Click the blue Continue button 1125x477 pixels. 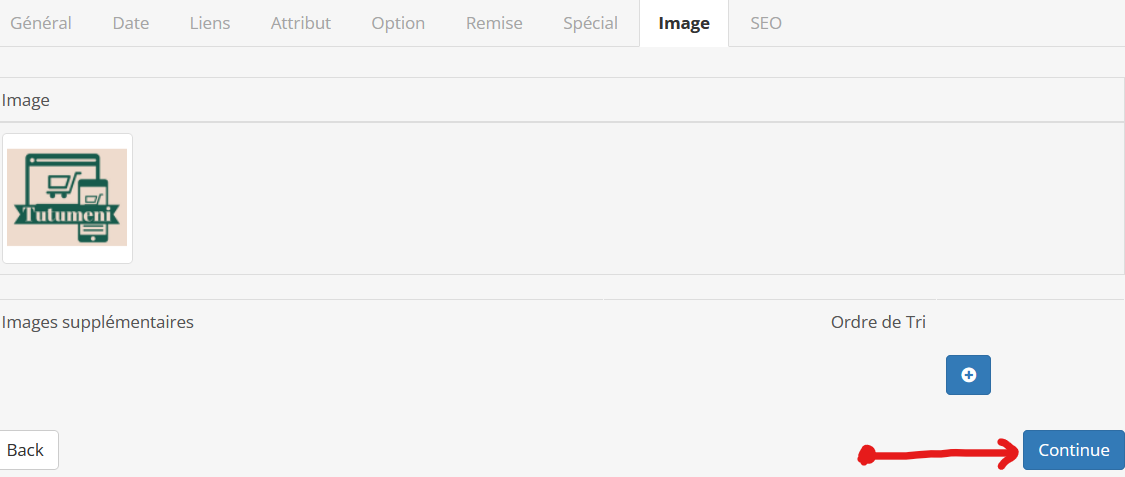[x=1073, y=450]
